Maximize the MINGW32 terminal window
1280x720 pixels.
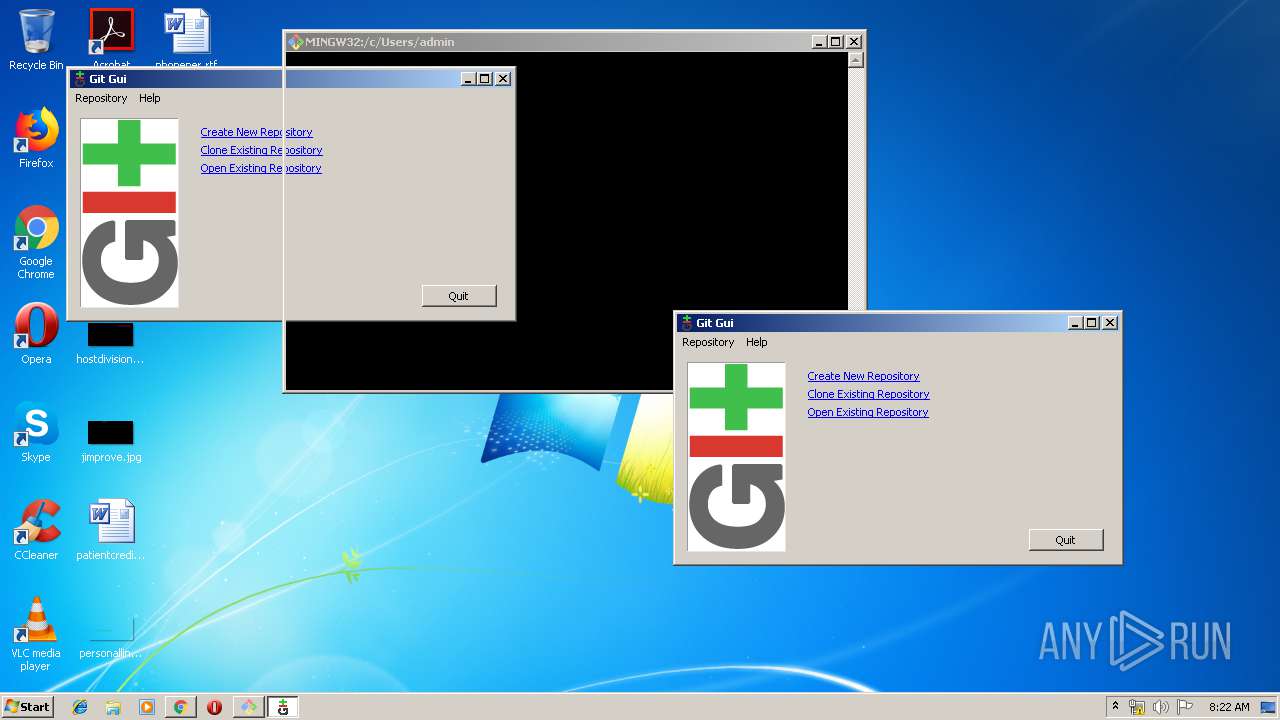[836, 42]
